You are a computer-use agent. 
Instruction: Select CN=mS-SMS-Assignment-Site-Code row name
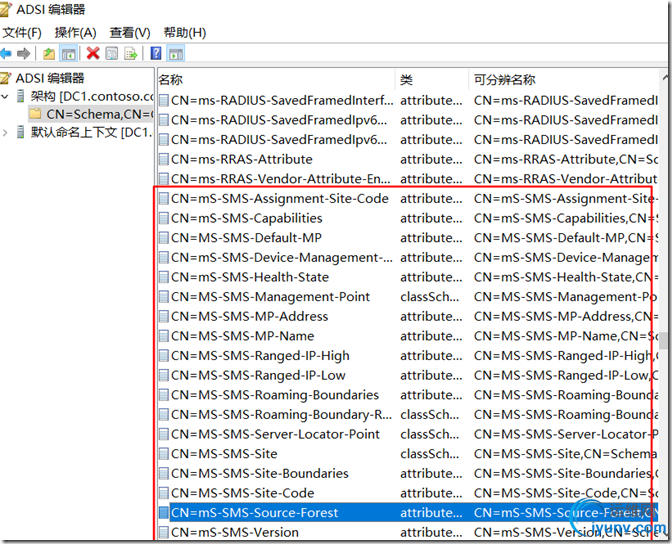pyautogui.click(x=280, y=198)
